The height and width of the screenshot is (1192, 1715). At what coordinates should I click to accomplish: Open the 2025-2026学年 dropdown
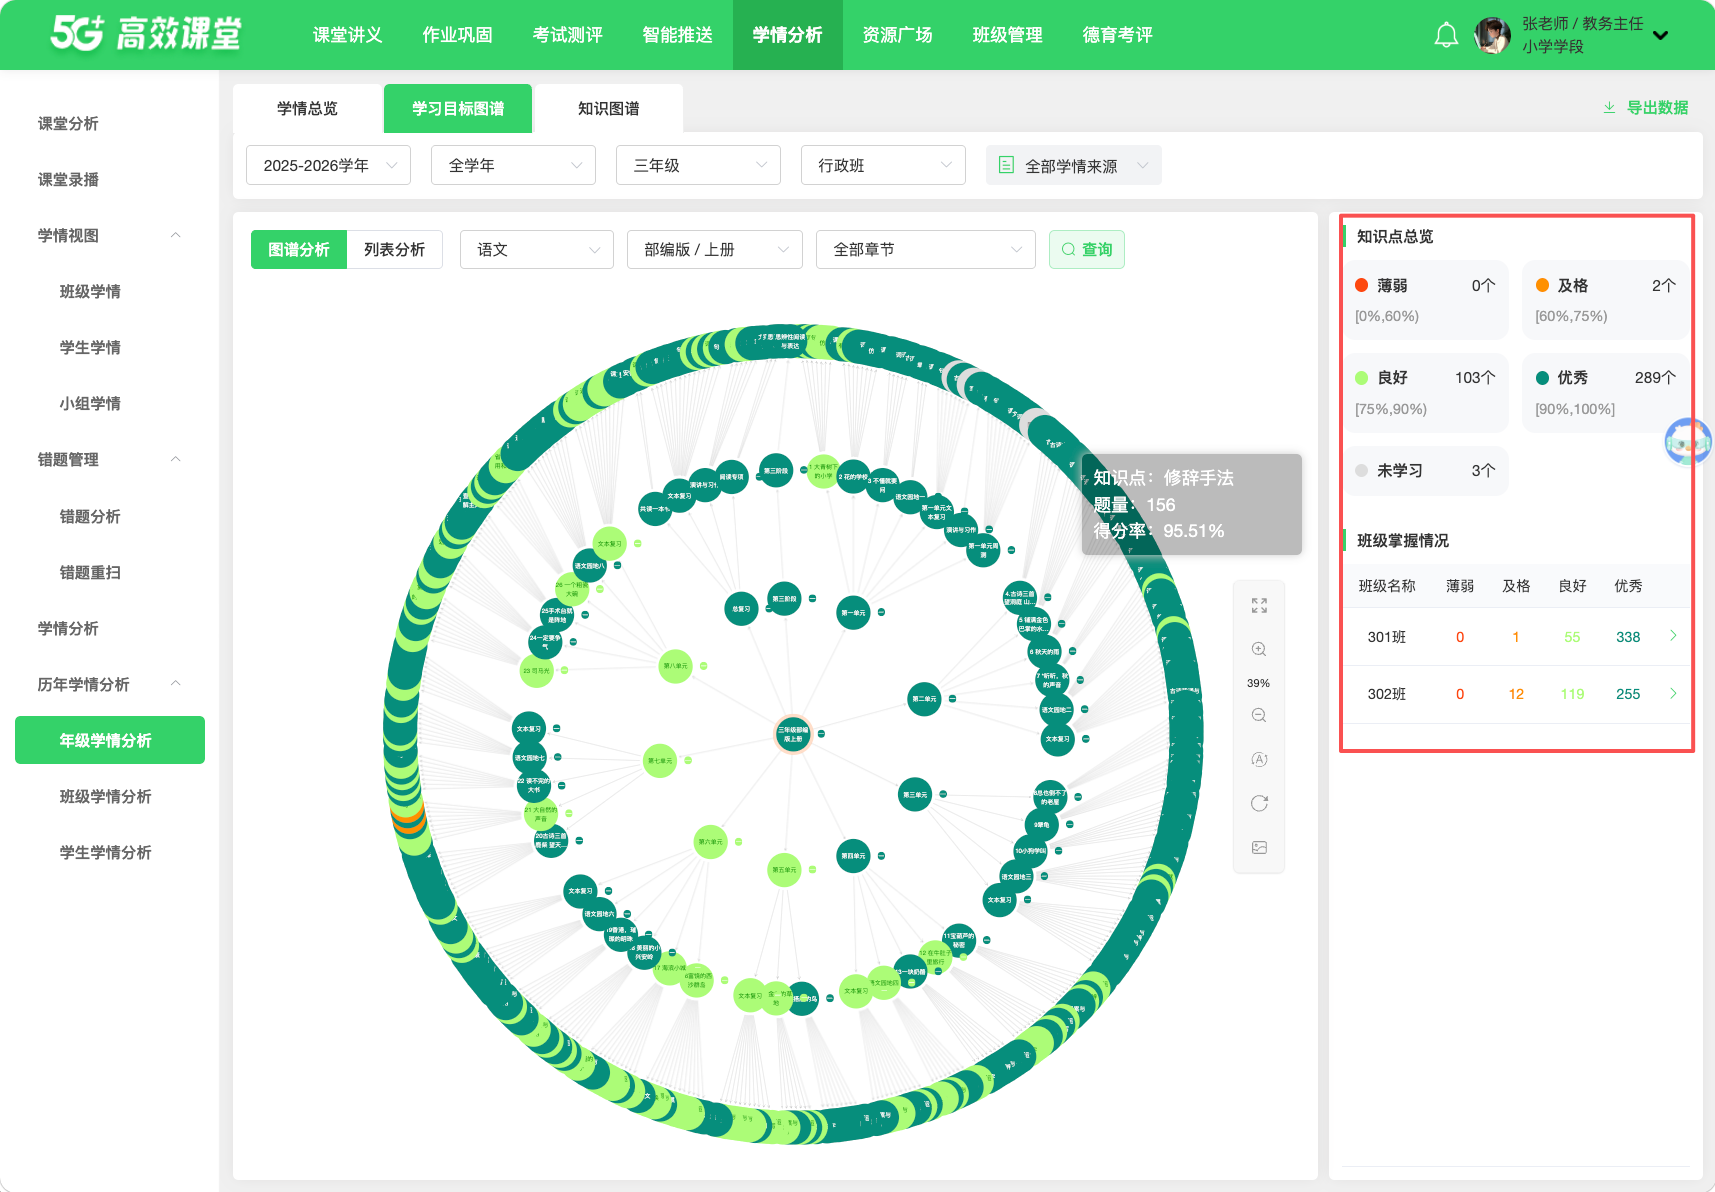coord(328,165)
